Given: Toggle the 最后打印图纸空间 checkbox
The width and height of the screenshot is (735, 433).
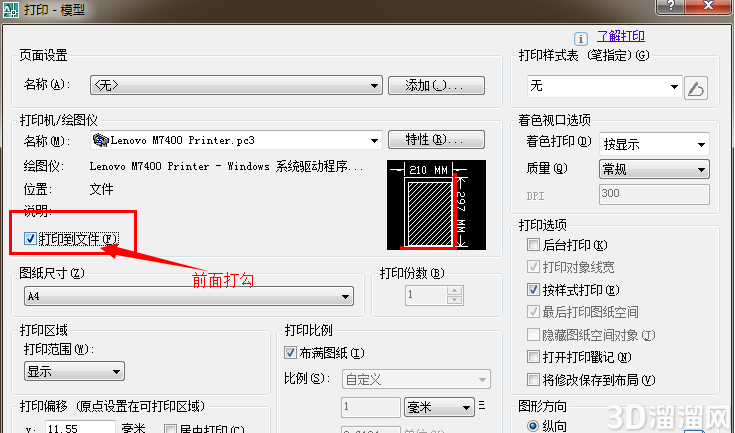Looking at the screenshot, I should pos(533,312).
